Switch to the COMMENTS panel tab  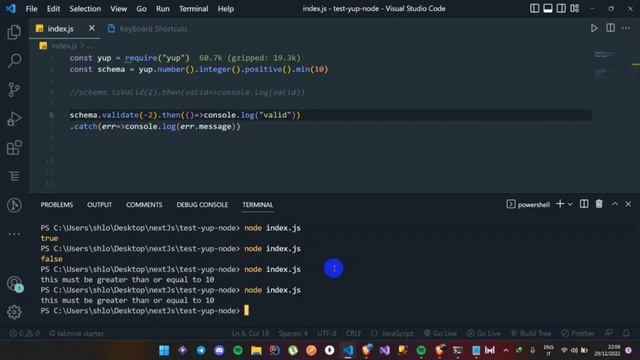(144, 204)
